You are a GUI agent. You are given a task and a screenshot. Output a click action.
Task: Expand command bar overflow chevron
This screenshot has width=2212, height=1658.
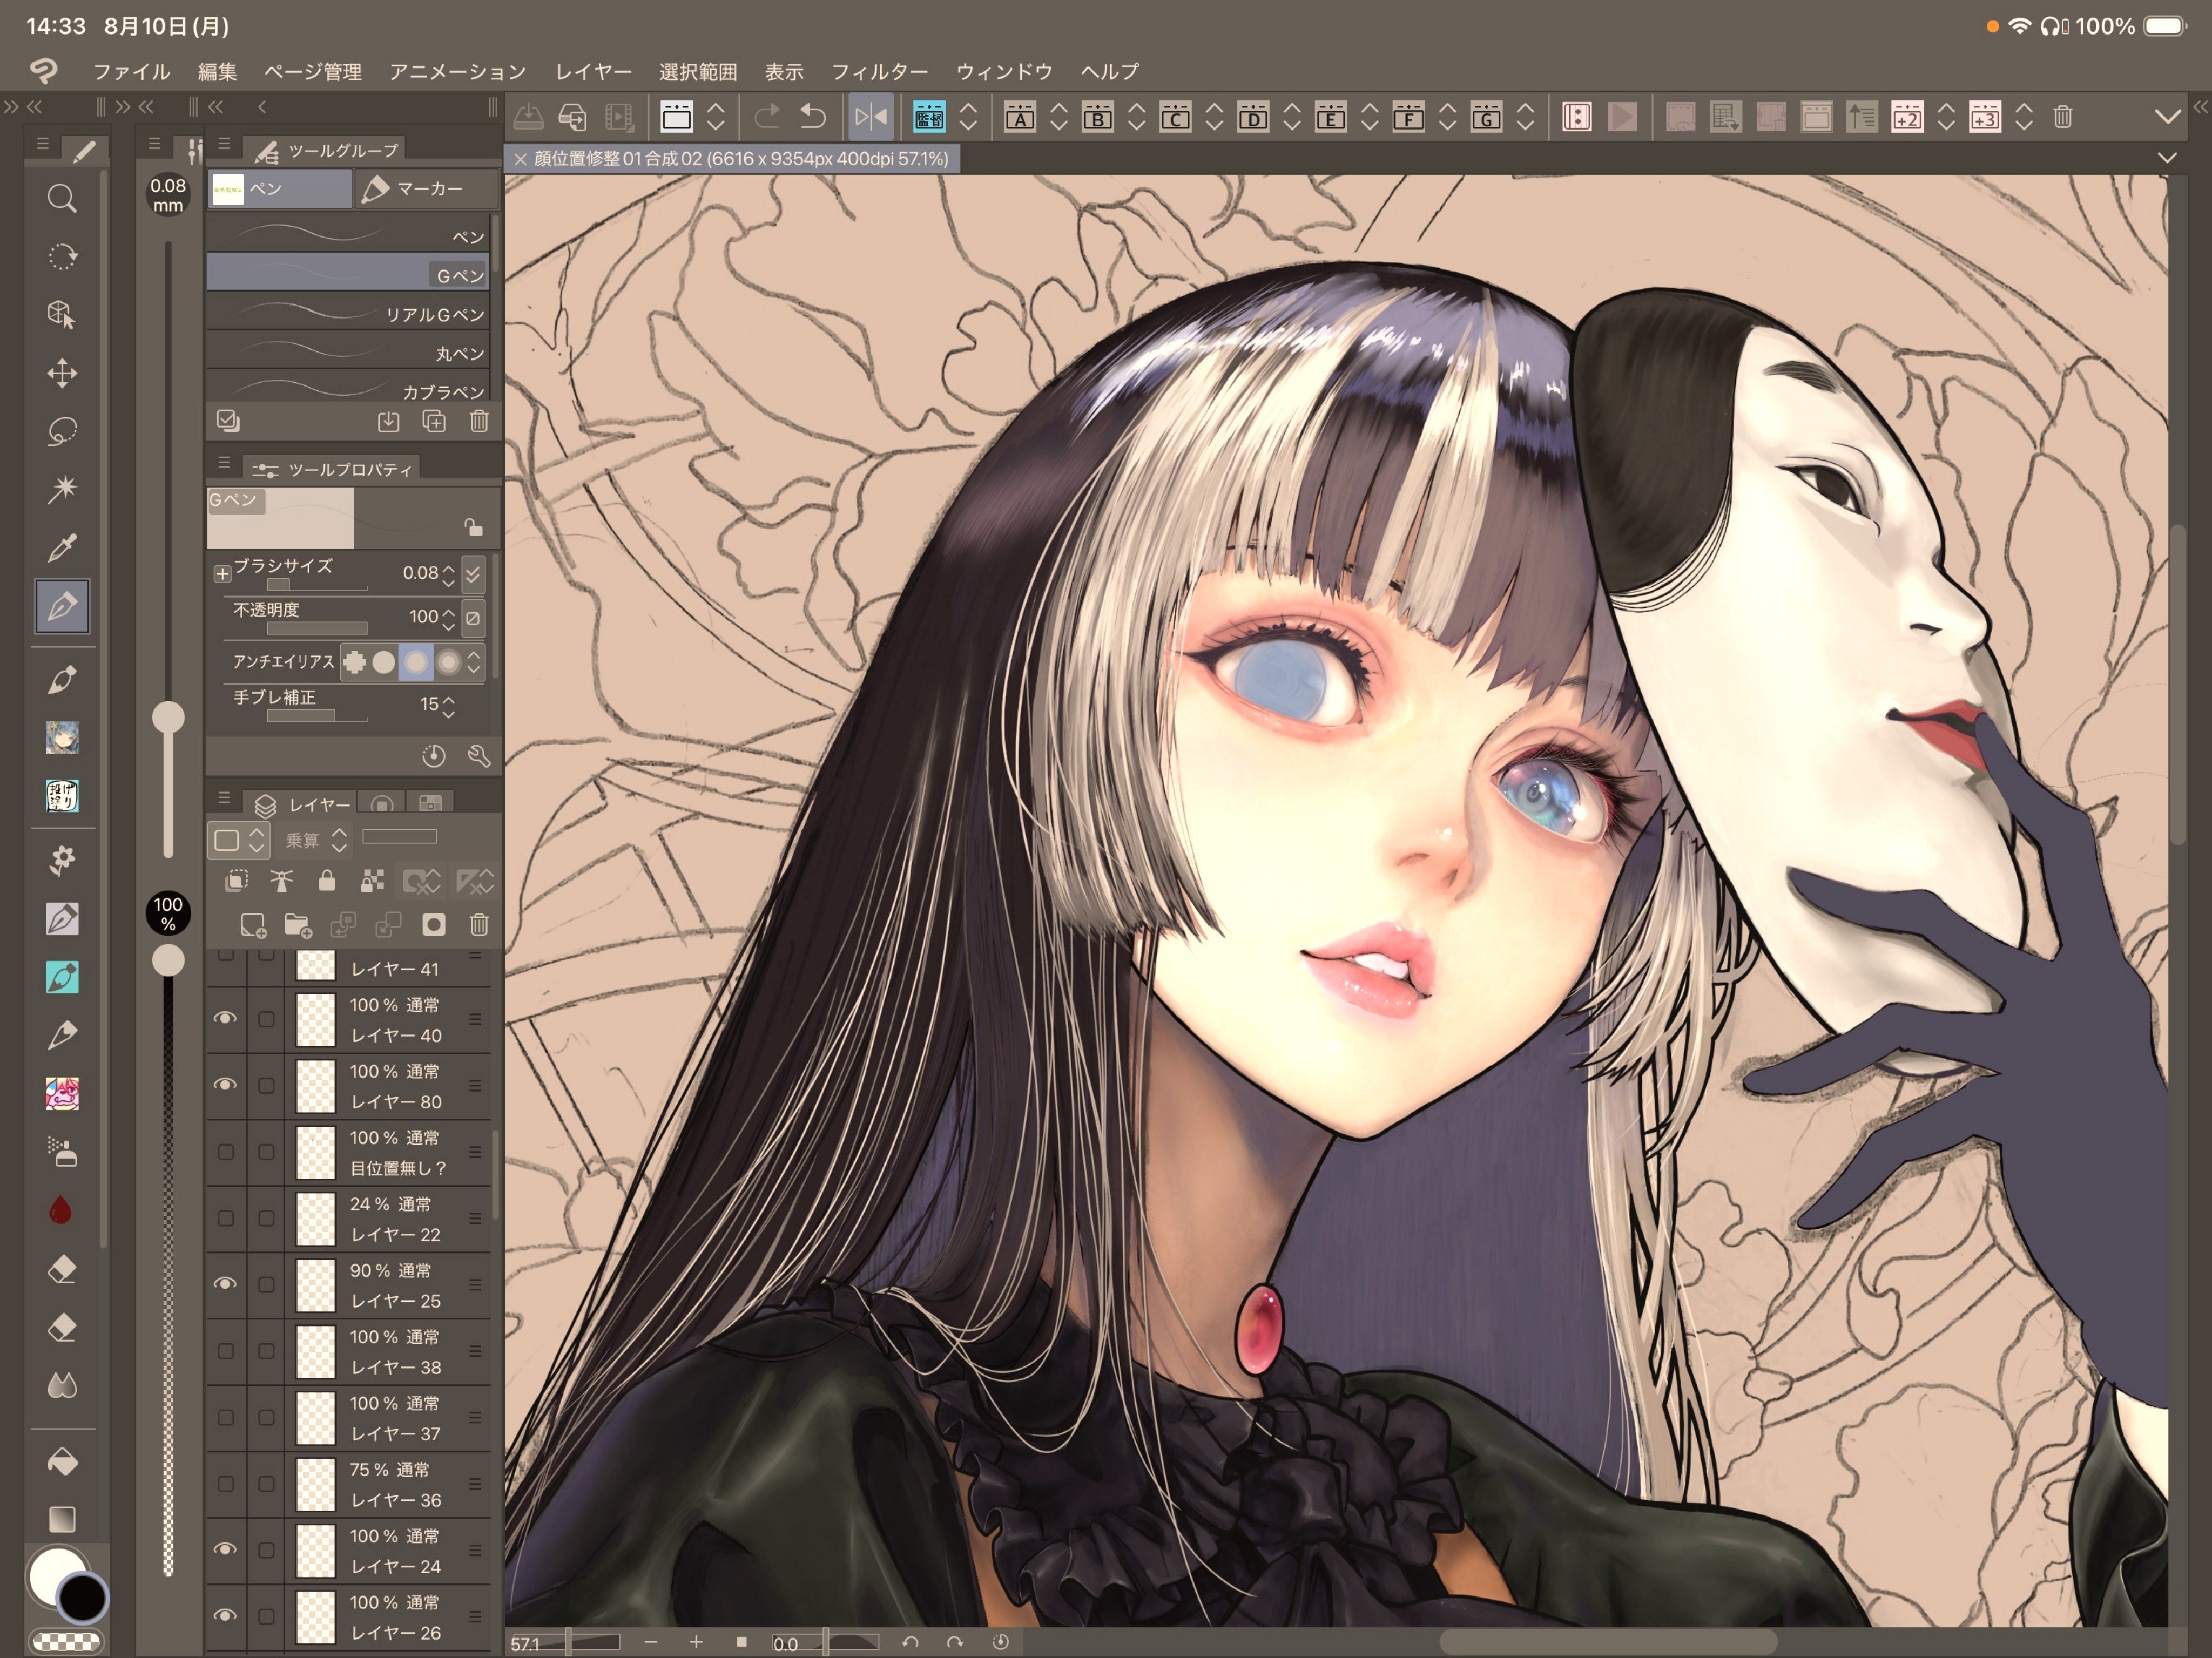click(x=2168, y=117)
